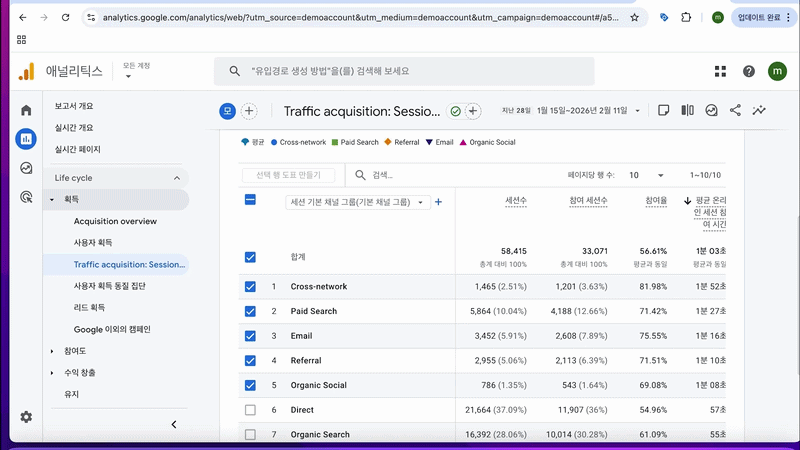Open the Explore icon in left rail
The image size is (800, 450).
pos(26,168)
